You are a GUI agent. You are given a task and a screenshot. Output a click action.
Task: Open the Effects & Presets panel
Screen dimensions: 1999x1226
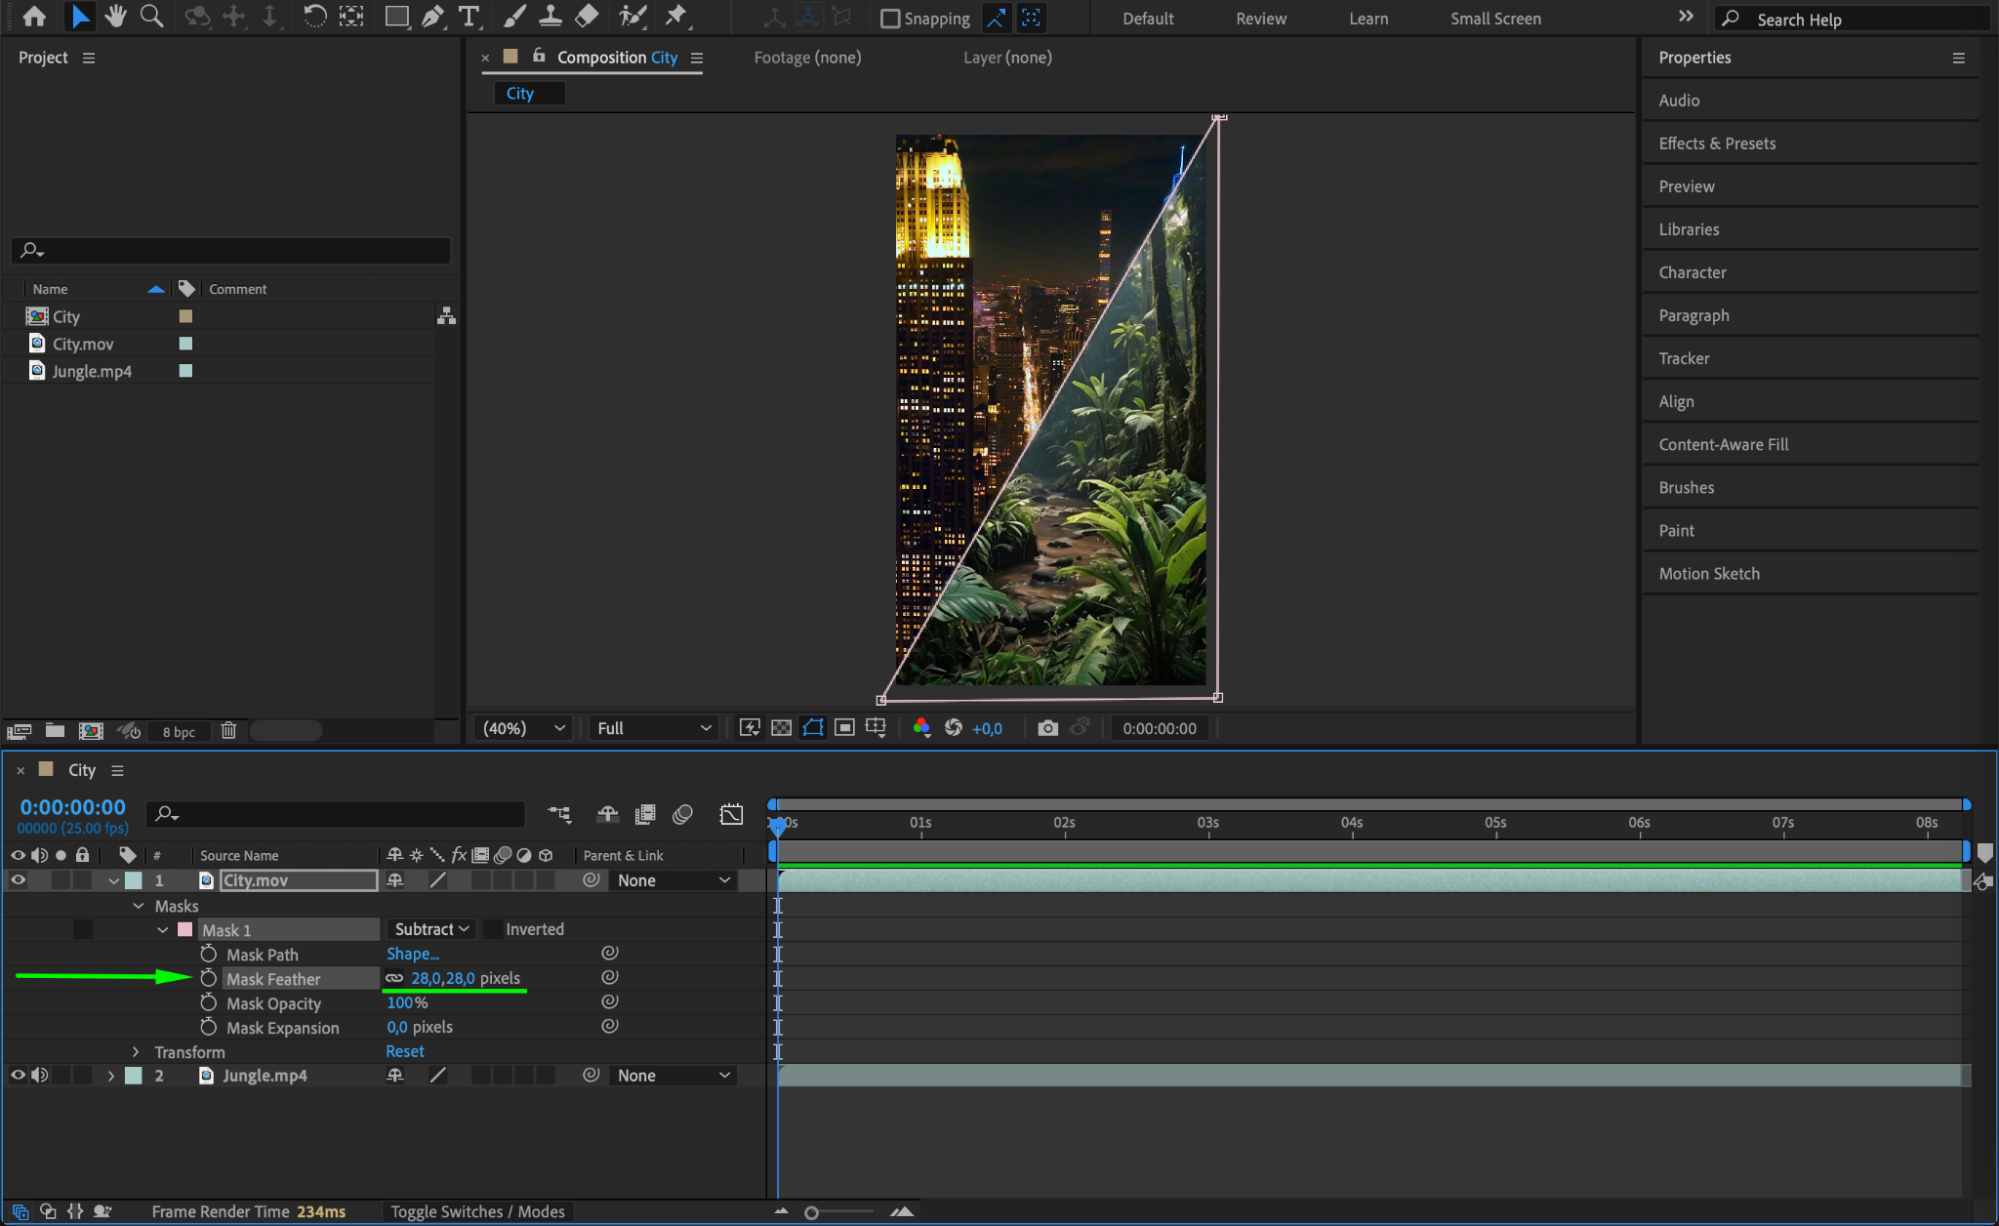click(x=1716, y=143)
